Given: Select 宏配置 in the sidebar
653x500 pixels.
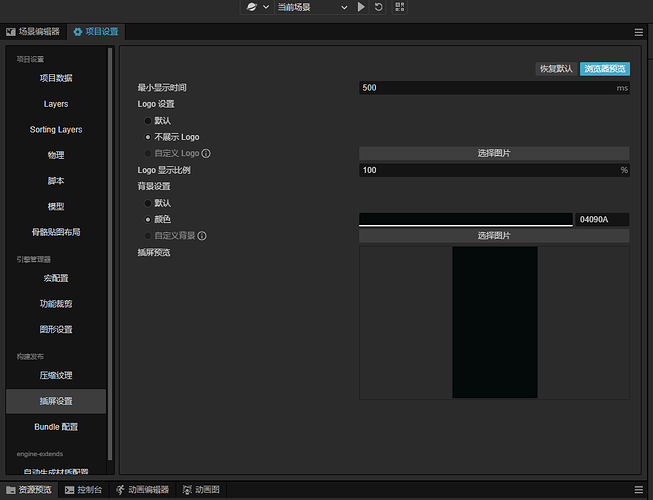Looking at the screenshot, I should point(56,278).
